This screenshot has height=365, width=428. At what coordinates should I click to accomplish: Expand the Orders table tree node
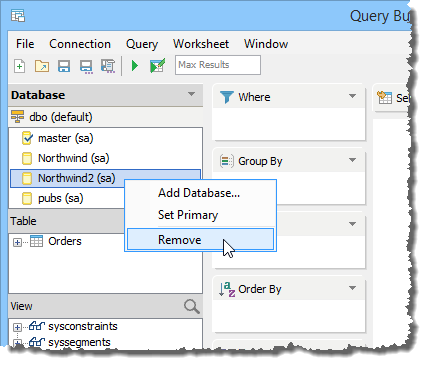[x=17, y=242]
